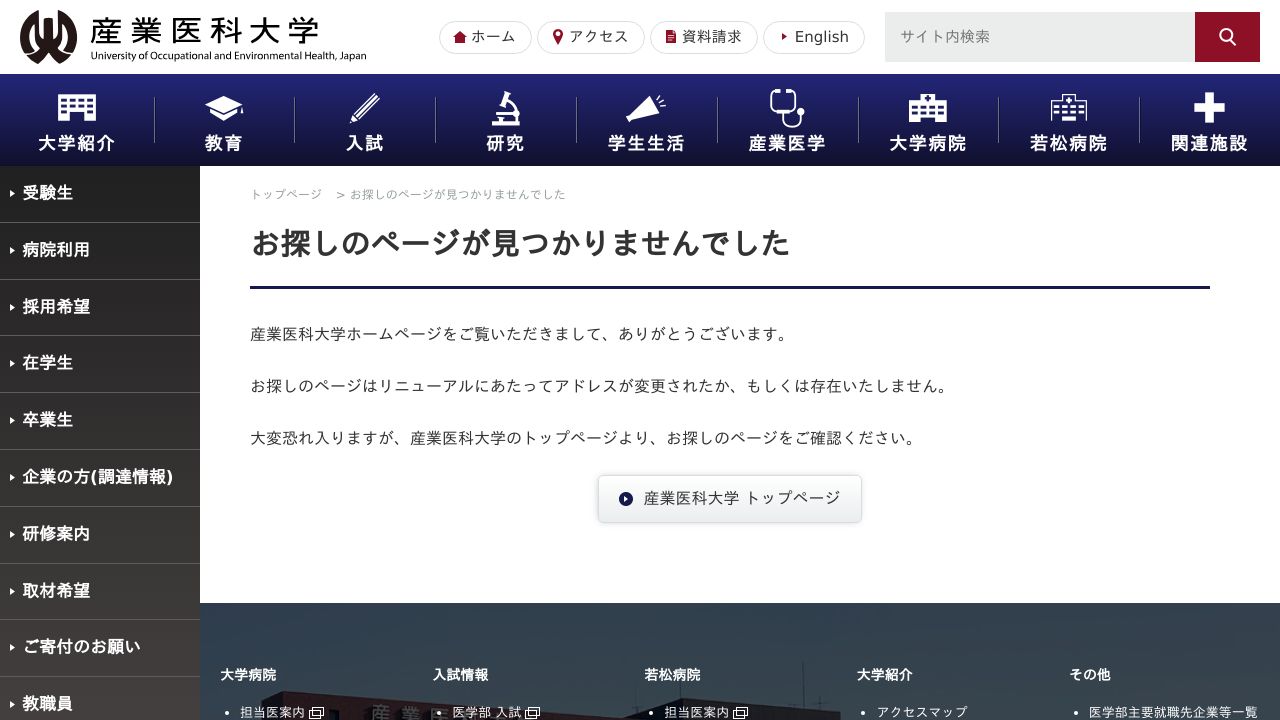This screenshot has width=1280, height=720.
Task: Click the map pin icon beside アクセス
Action: [558, 37]
